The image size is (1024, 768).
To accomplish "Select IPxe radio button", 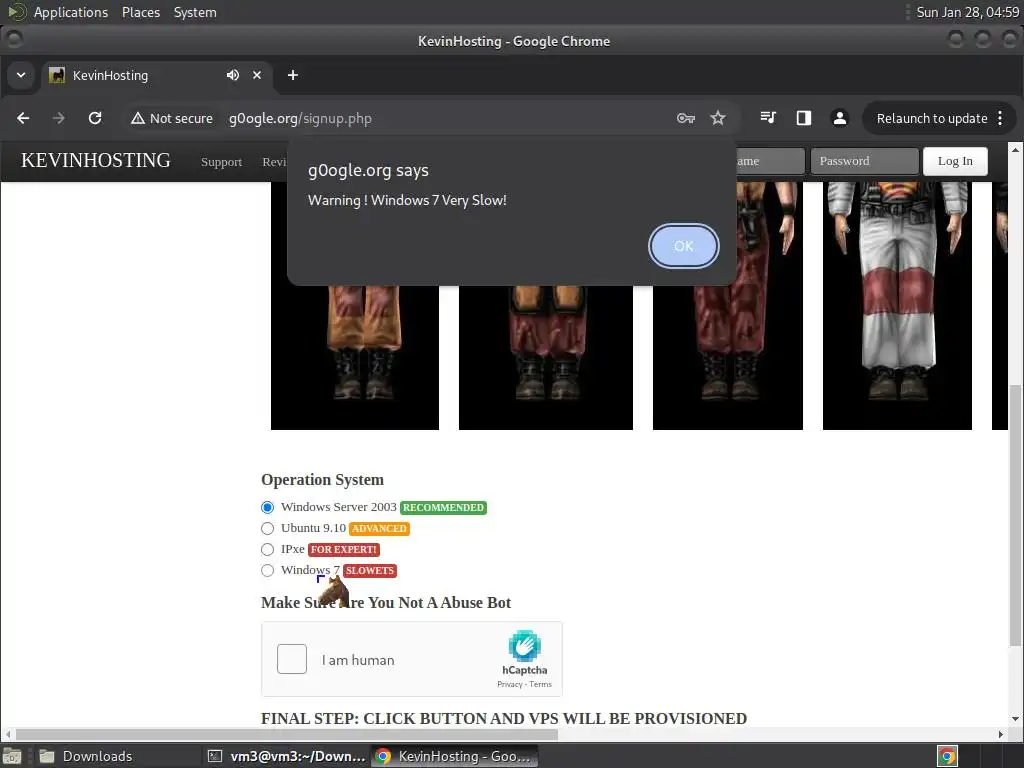I will [x=267, y=549].
